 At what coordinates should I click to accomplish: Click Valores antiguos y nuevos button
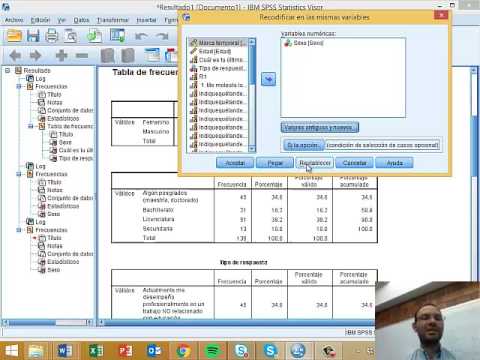(320, 127)
